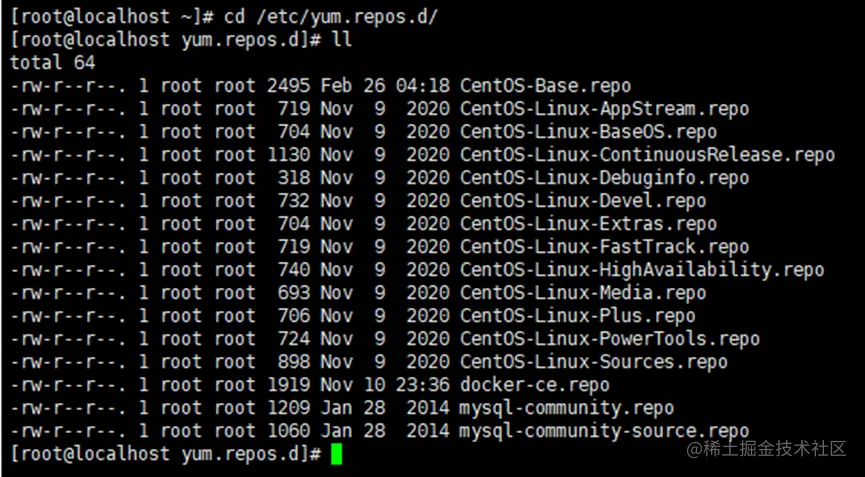Select the CentOS-Linux-AppStream.repo filename
The width and height of the screenshot is (865, 477).
pos(605,109)
